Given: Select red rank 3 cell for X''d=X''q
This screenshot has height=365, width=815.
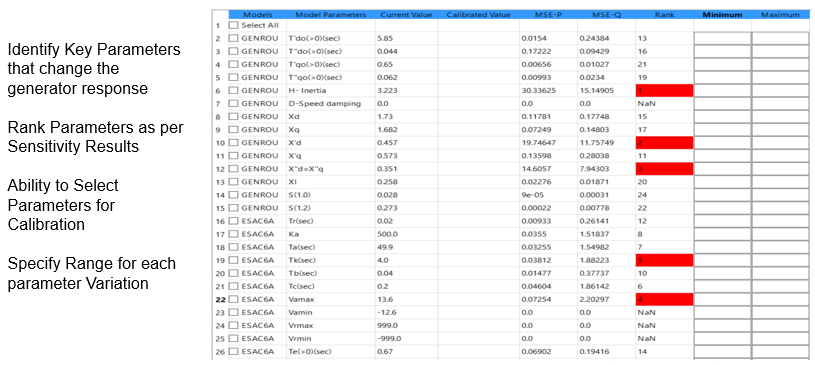Looking at the screenshot, I should click(664, 168).
